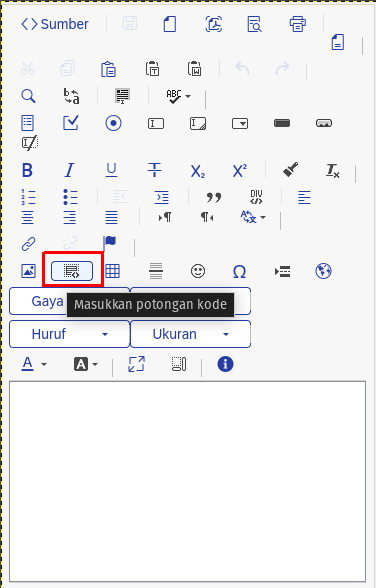Insert a smiley emoticon
Screen dimensions: 376x588
point(198,271)
